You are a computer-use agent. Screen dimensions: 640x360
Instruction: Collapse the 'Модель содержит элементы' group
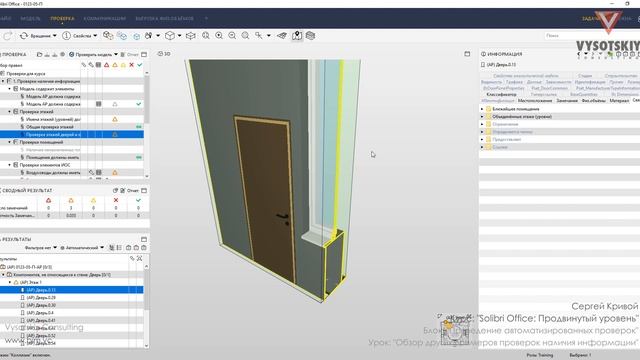click(x=10, y=89)
